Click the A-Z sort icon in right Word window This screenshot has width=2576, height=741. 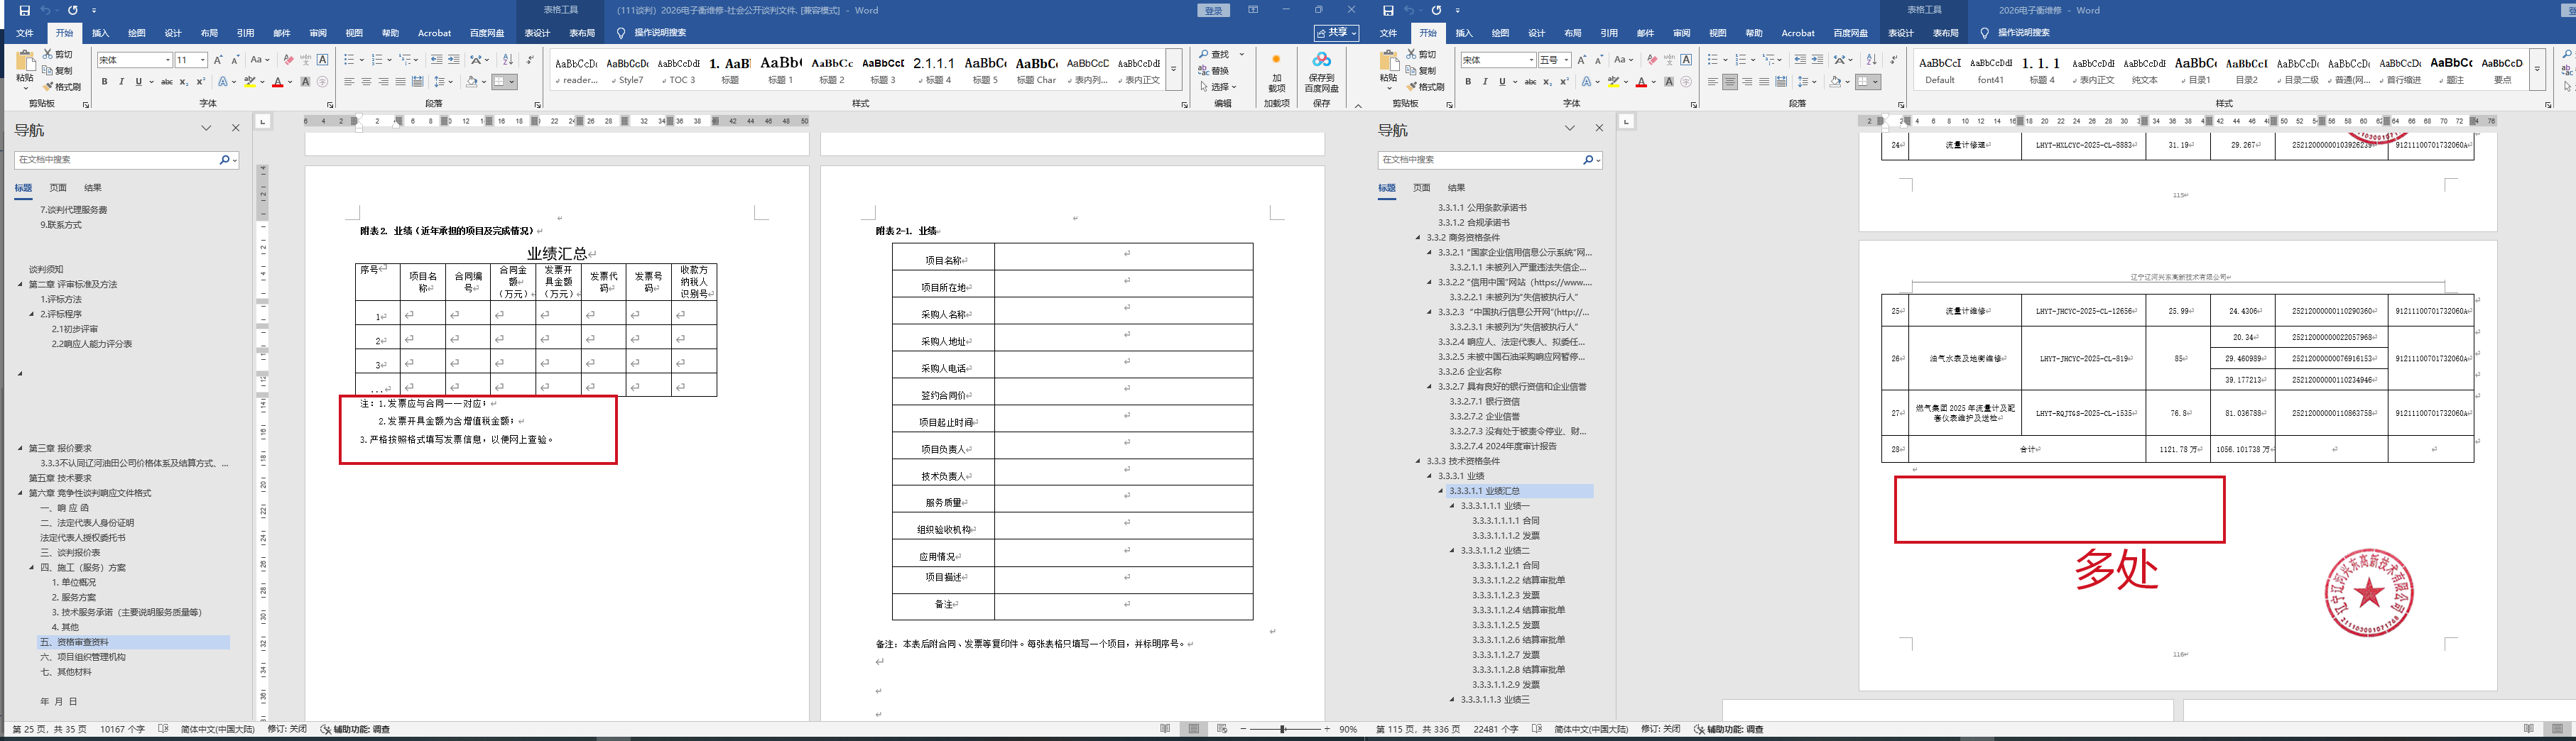point(1871,60)
